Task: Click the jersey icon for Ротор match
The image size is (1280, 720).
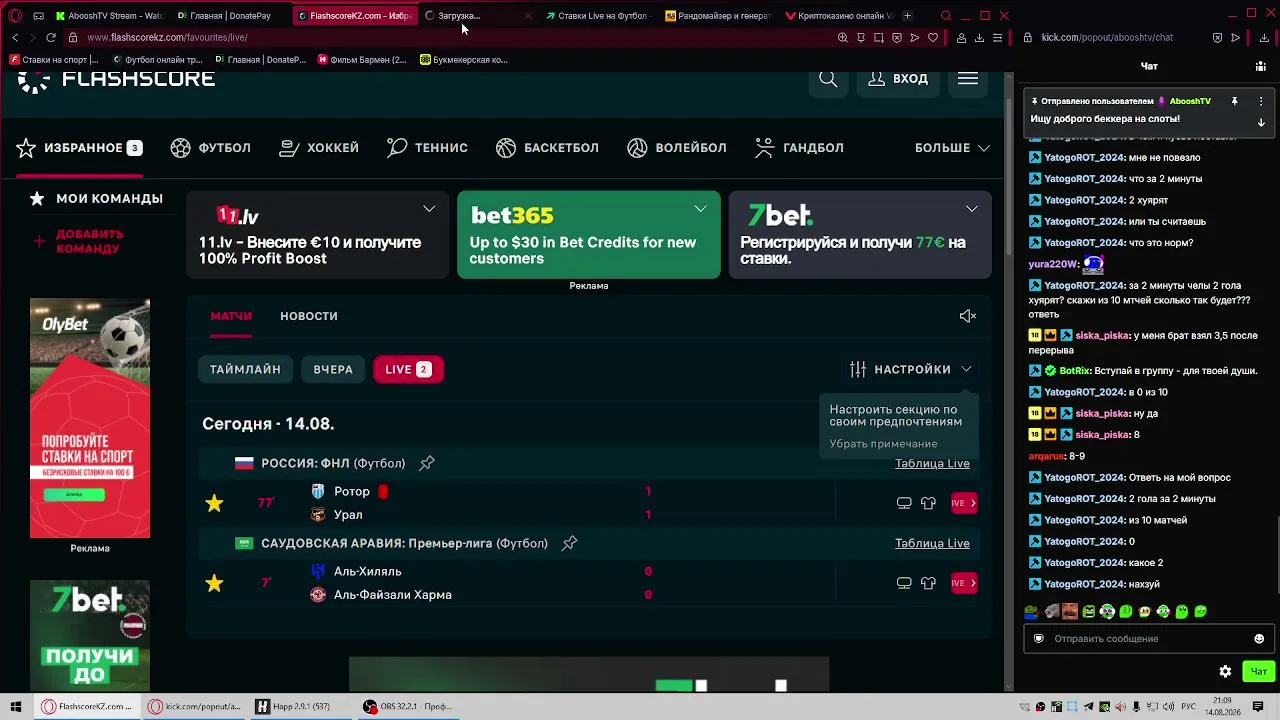Action: (928, 503)
